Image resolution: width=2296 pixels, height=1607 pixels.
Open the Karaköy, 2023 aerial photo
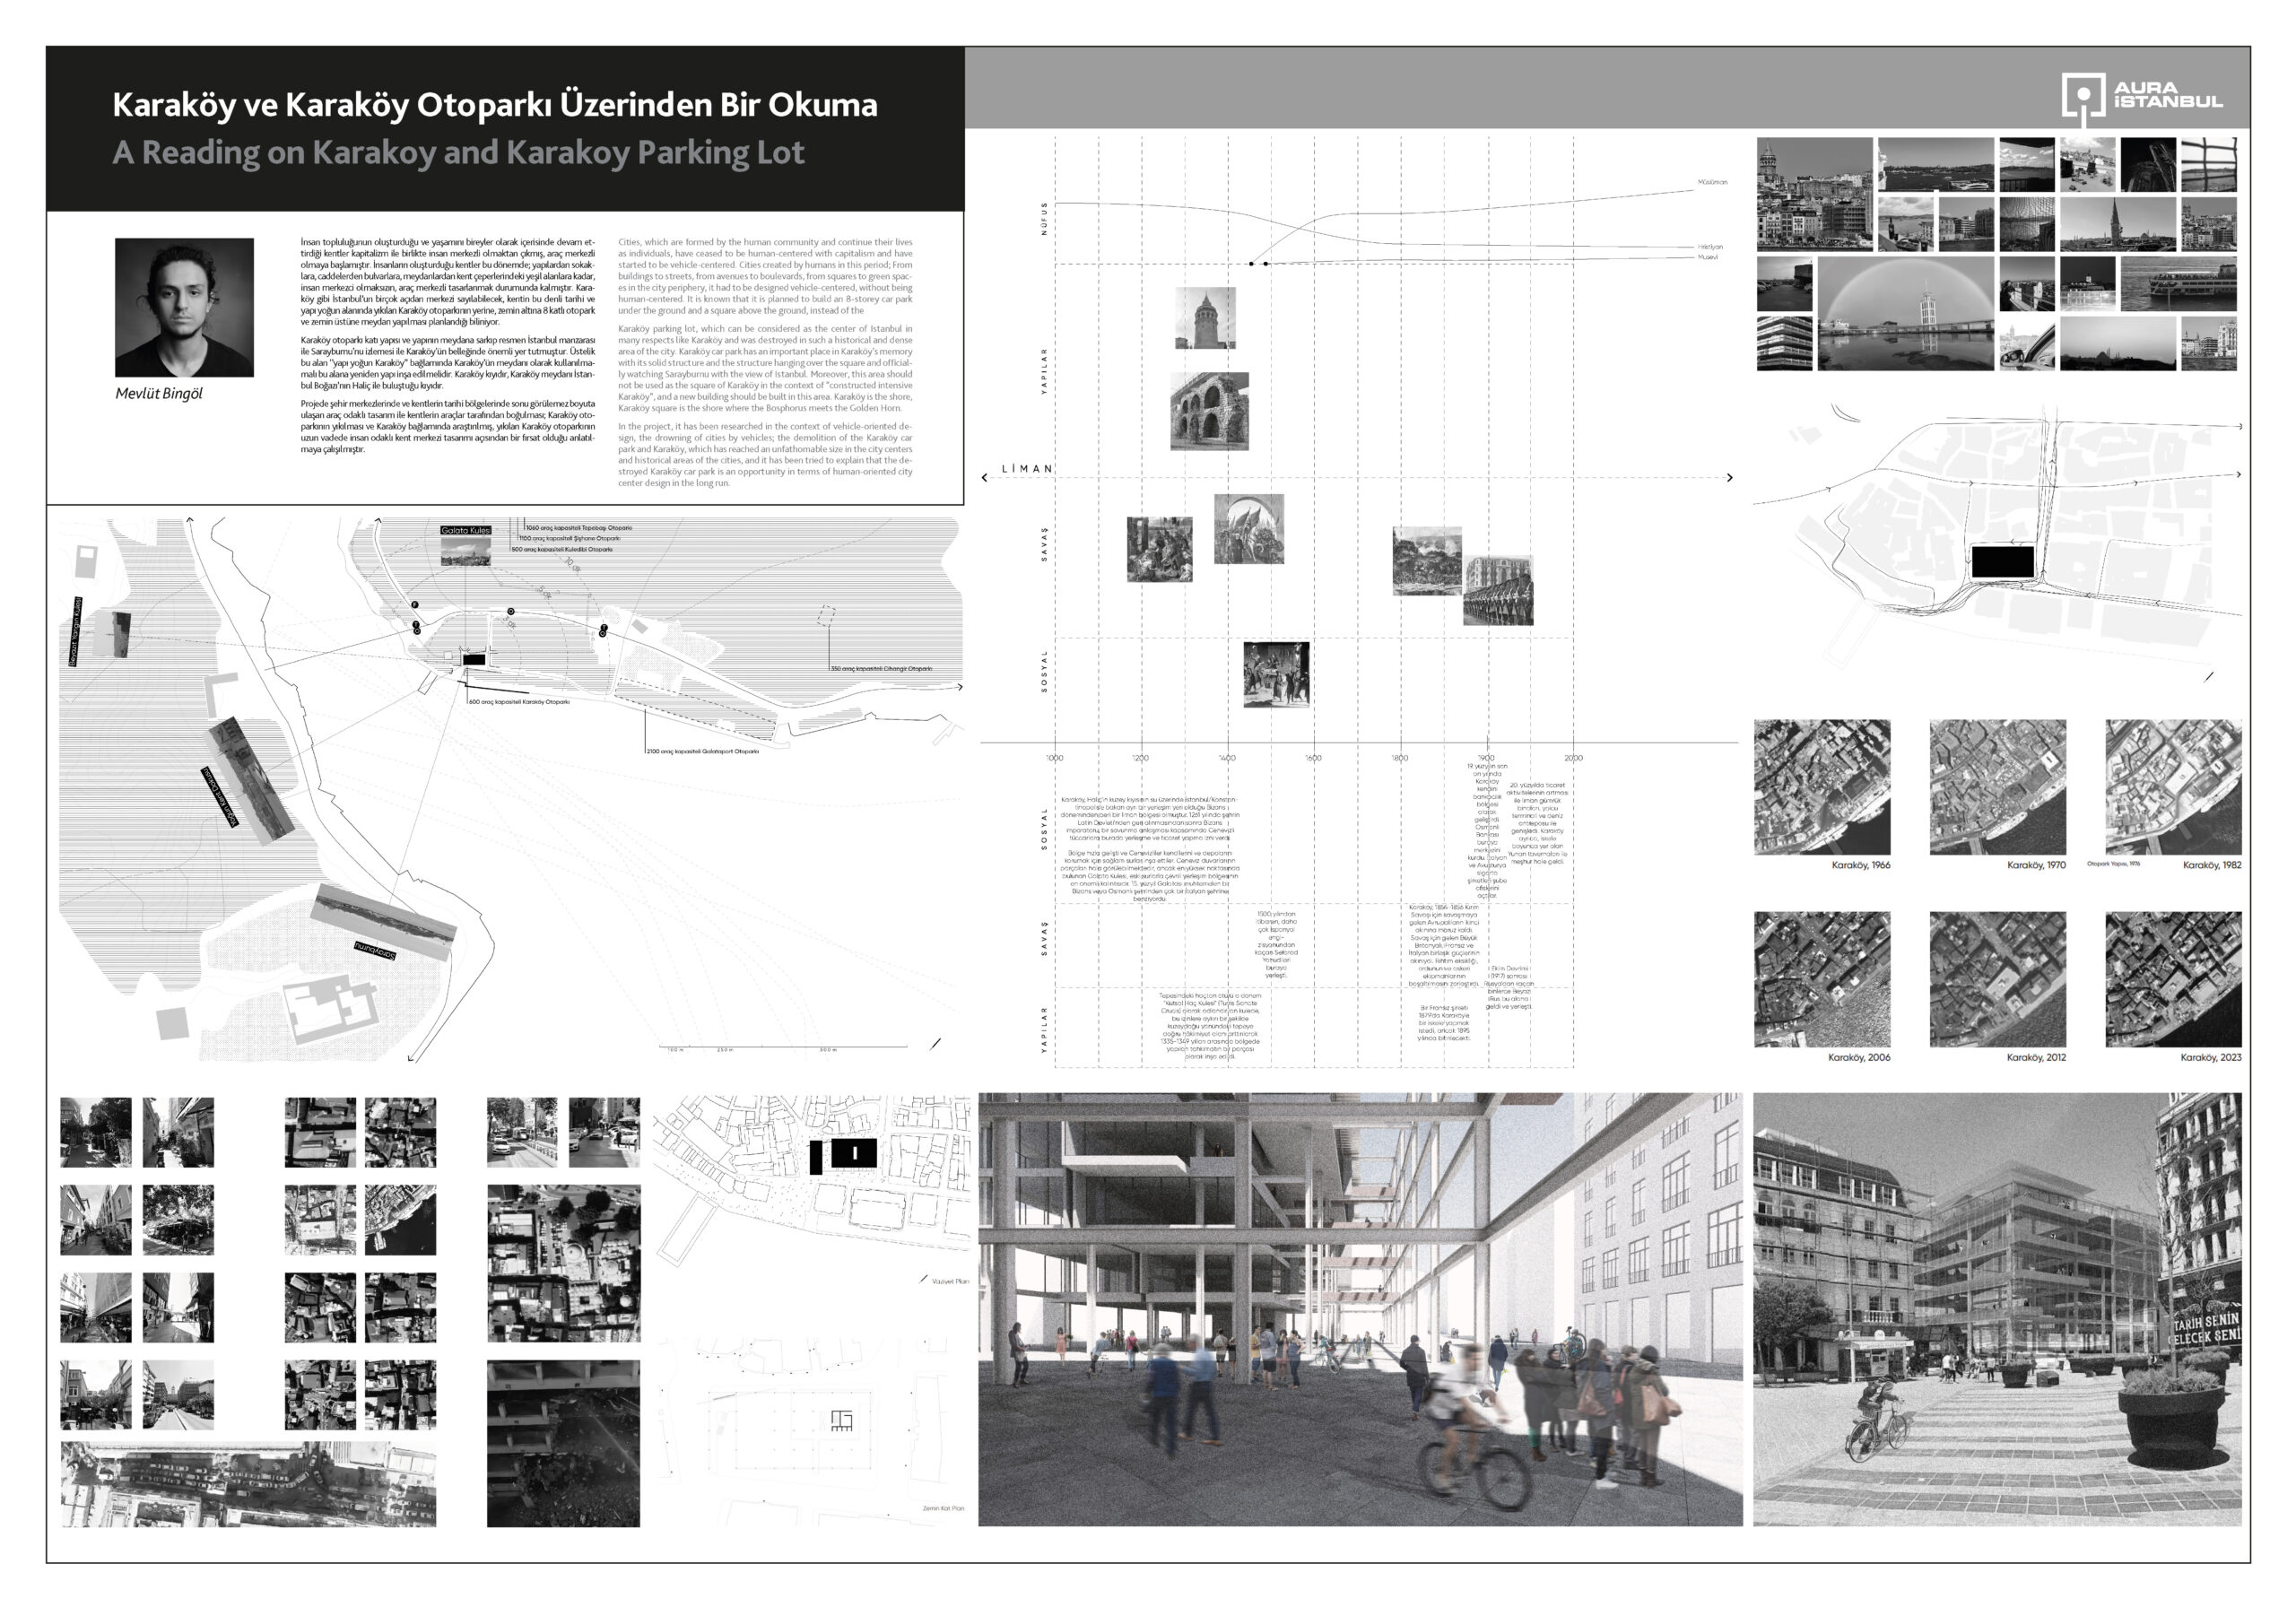(2173, 979)
